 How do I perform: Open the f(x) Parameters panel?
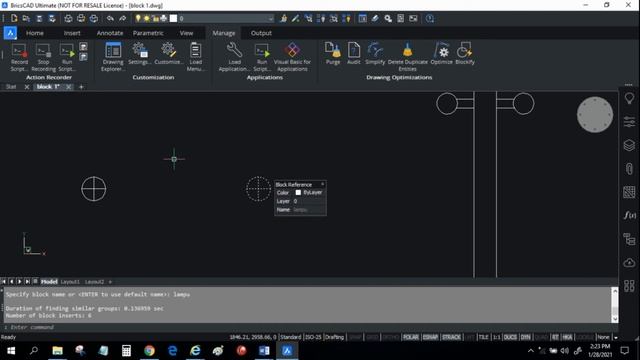click(x=629, y=215)
